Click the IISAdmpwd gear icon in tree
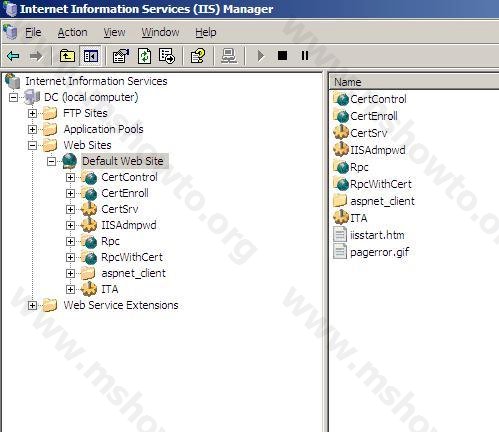 tap(89, 225)
